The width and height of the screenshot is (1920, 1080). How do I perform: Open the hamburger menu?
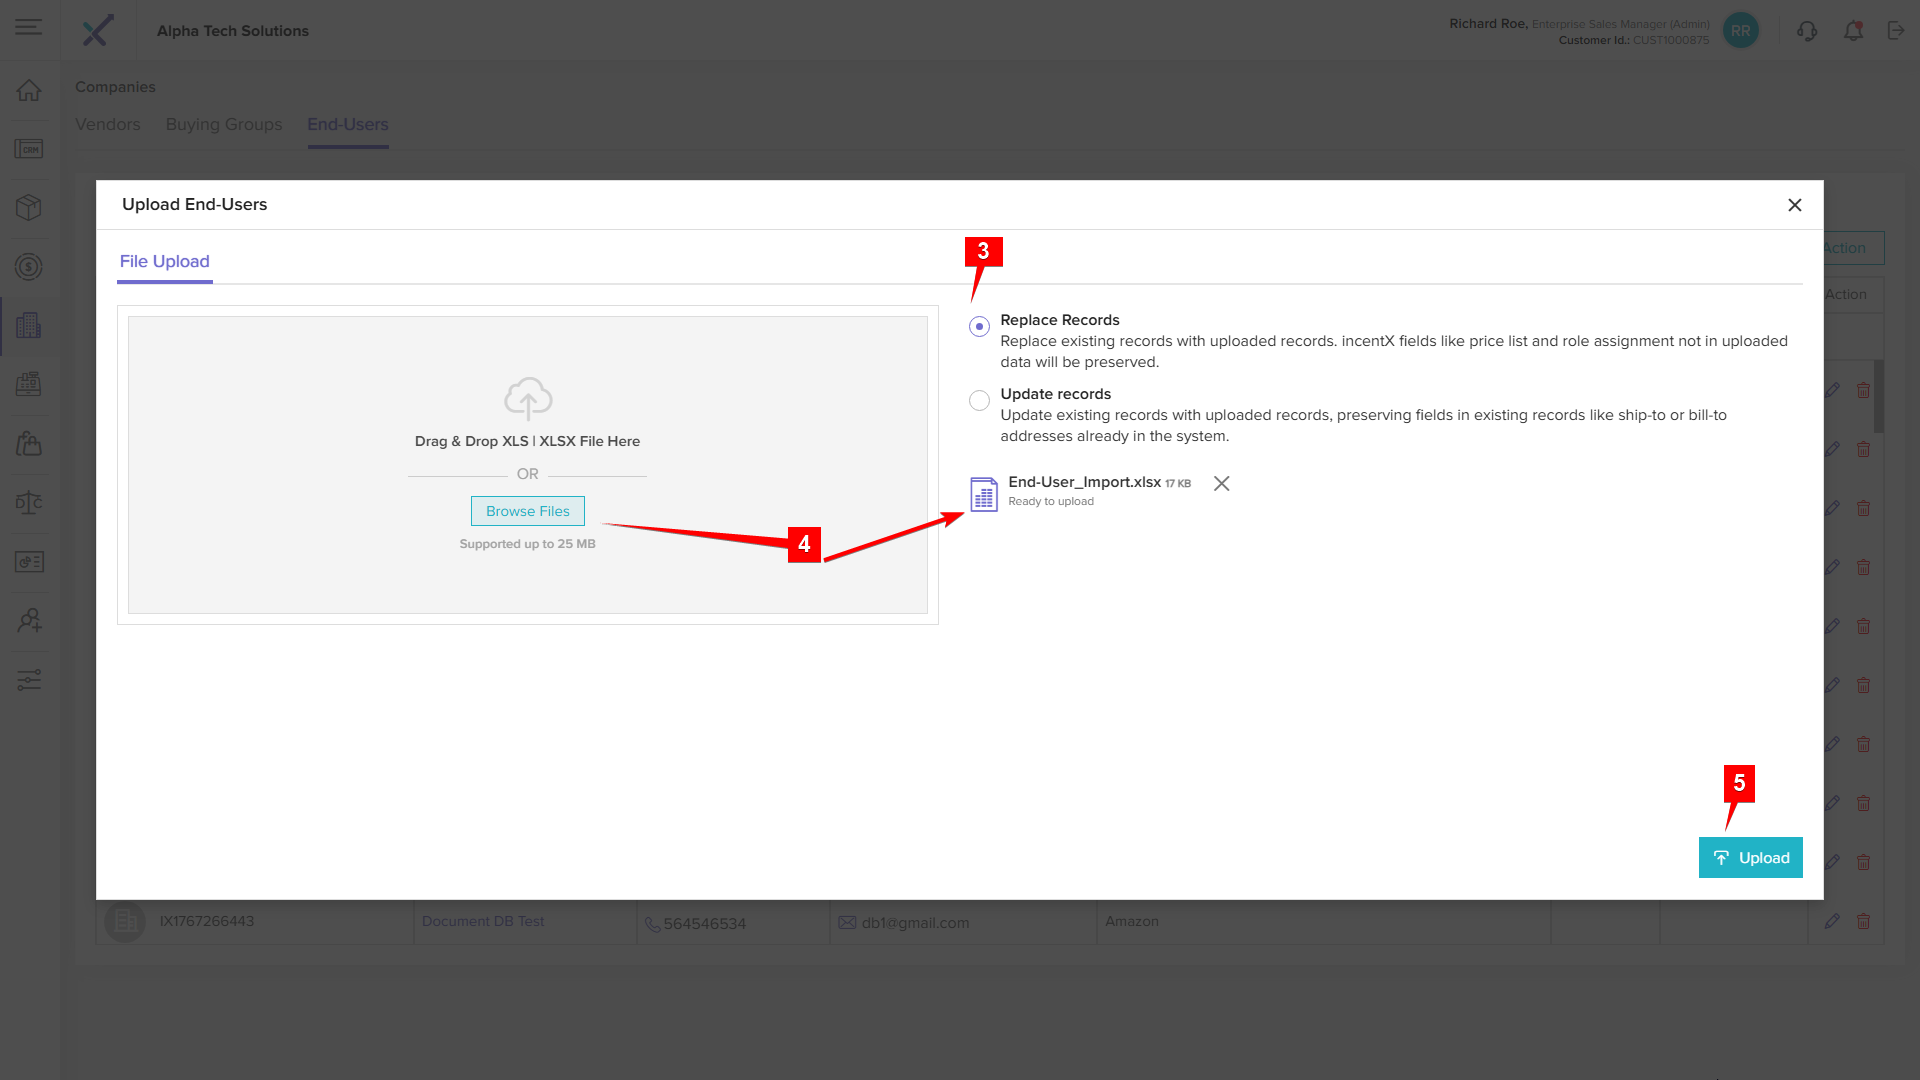[29, 29]
